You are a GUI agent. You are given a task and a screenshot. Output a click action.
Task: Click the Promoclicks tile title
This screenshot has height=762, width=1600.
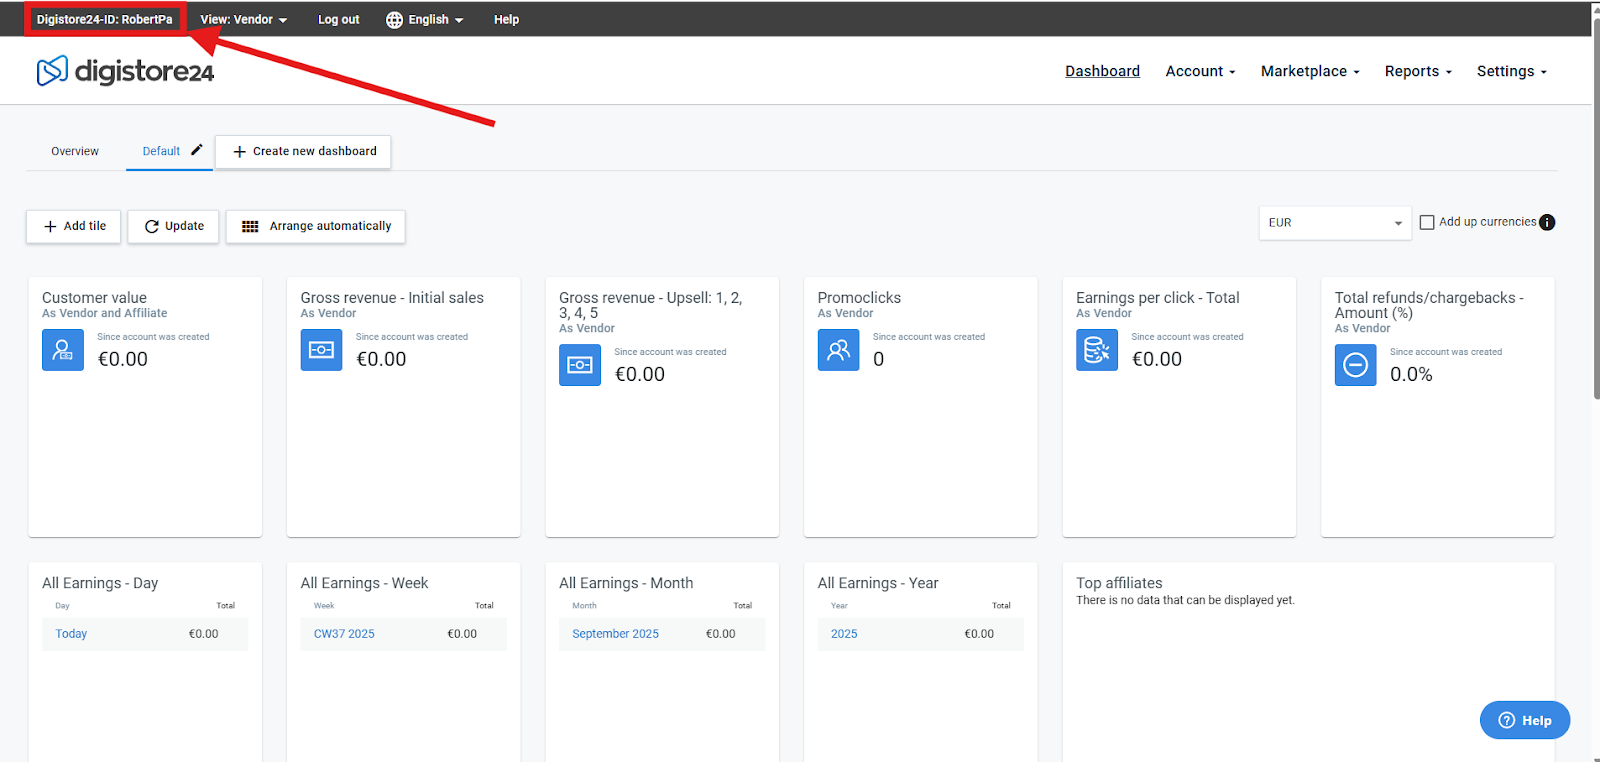pyautogui.click(x=859, y=298)
